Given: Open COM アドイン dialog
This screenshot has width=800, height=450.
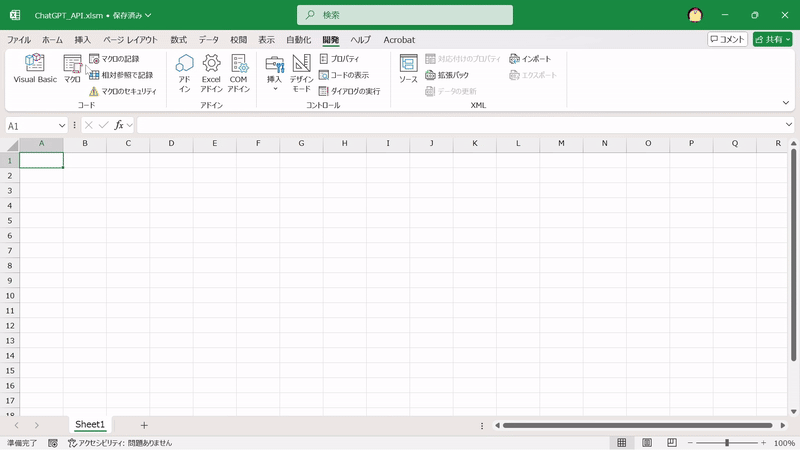Looking at the screenshot, I should click(238, 72).
